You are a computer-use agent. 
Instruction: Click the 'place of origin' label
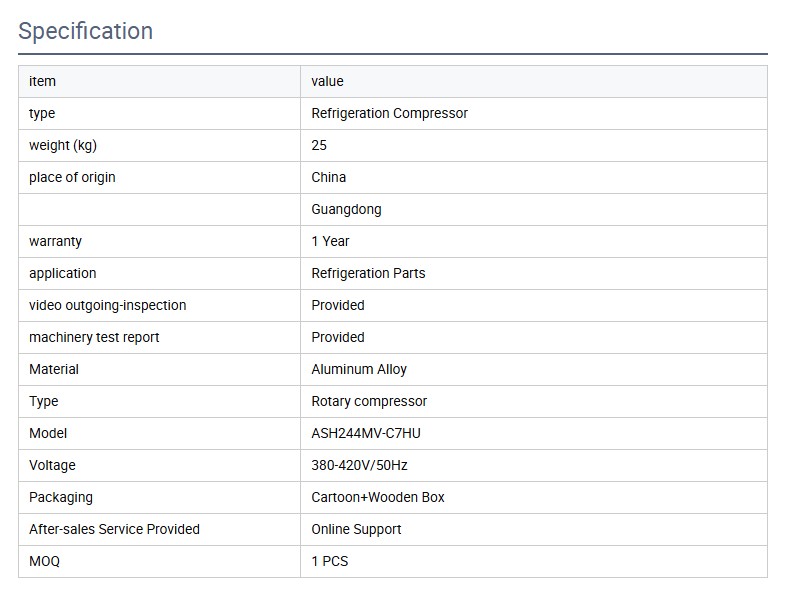pos(72,177)
